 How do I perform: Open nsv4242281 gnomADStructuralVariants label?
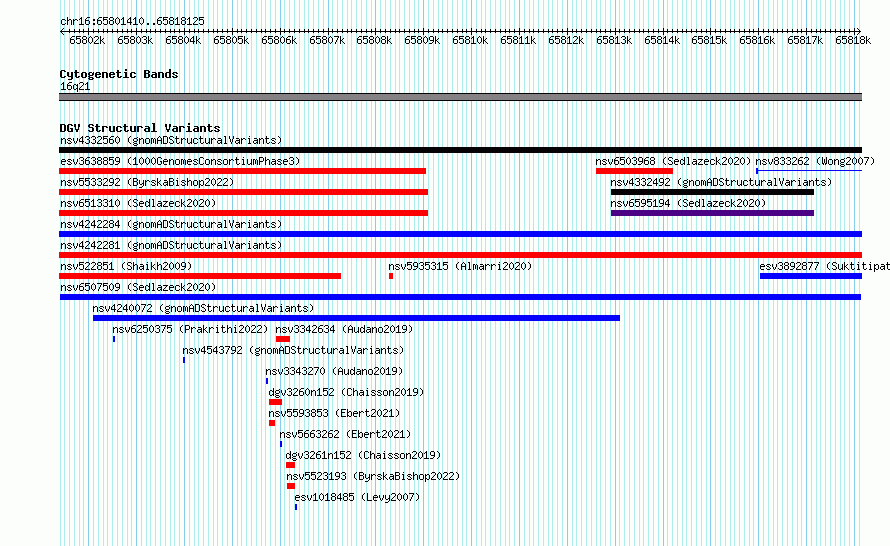pyautogui.click(x=171, y=245)
